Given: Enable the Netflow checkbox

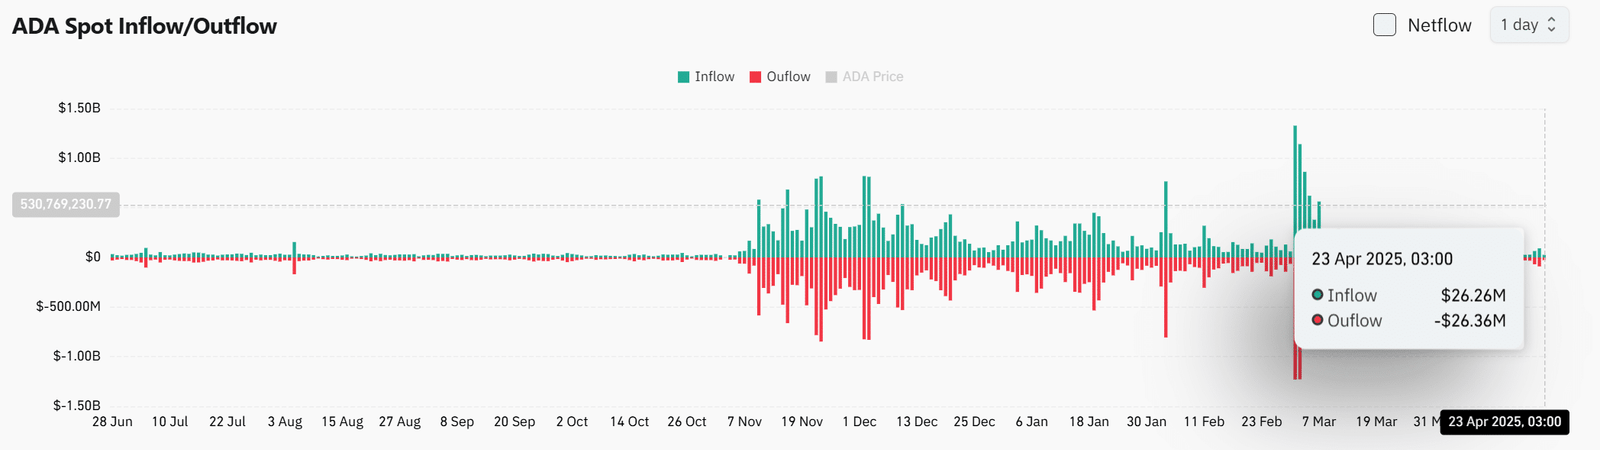Looking at the screenshot, I should [x=1384, y=25].
